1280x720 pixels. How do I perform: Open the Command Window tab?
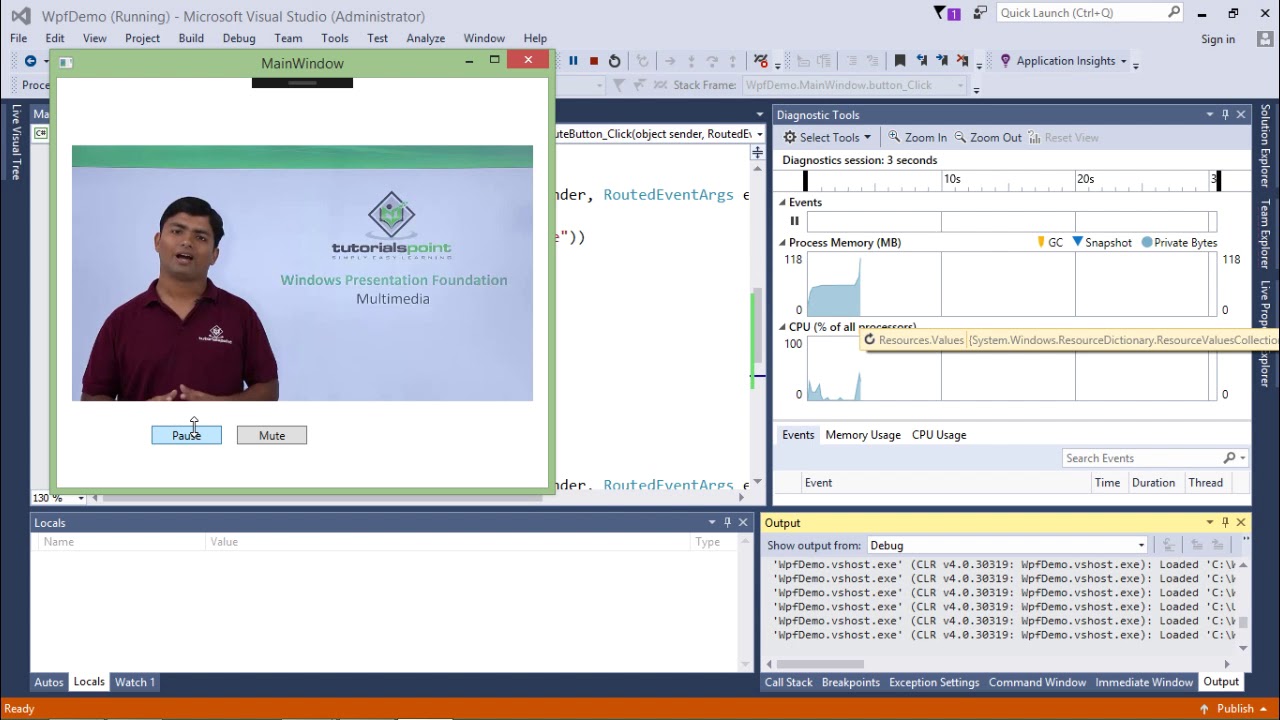point(1037,682)
